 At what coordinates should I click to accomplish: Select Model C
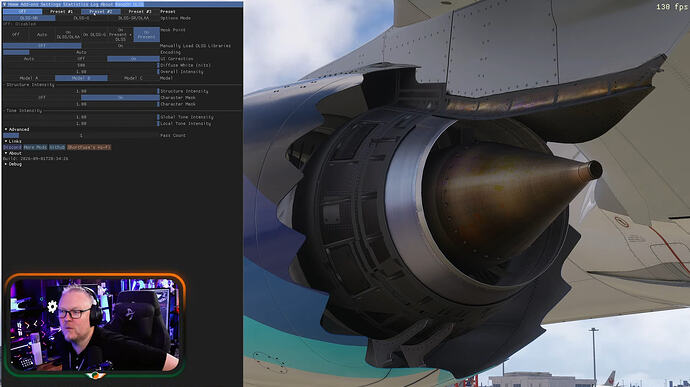click(x=133, y=78)
